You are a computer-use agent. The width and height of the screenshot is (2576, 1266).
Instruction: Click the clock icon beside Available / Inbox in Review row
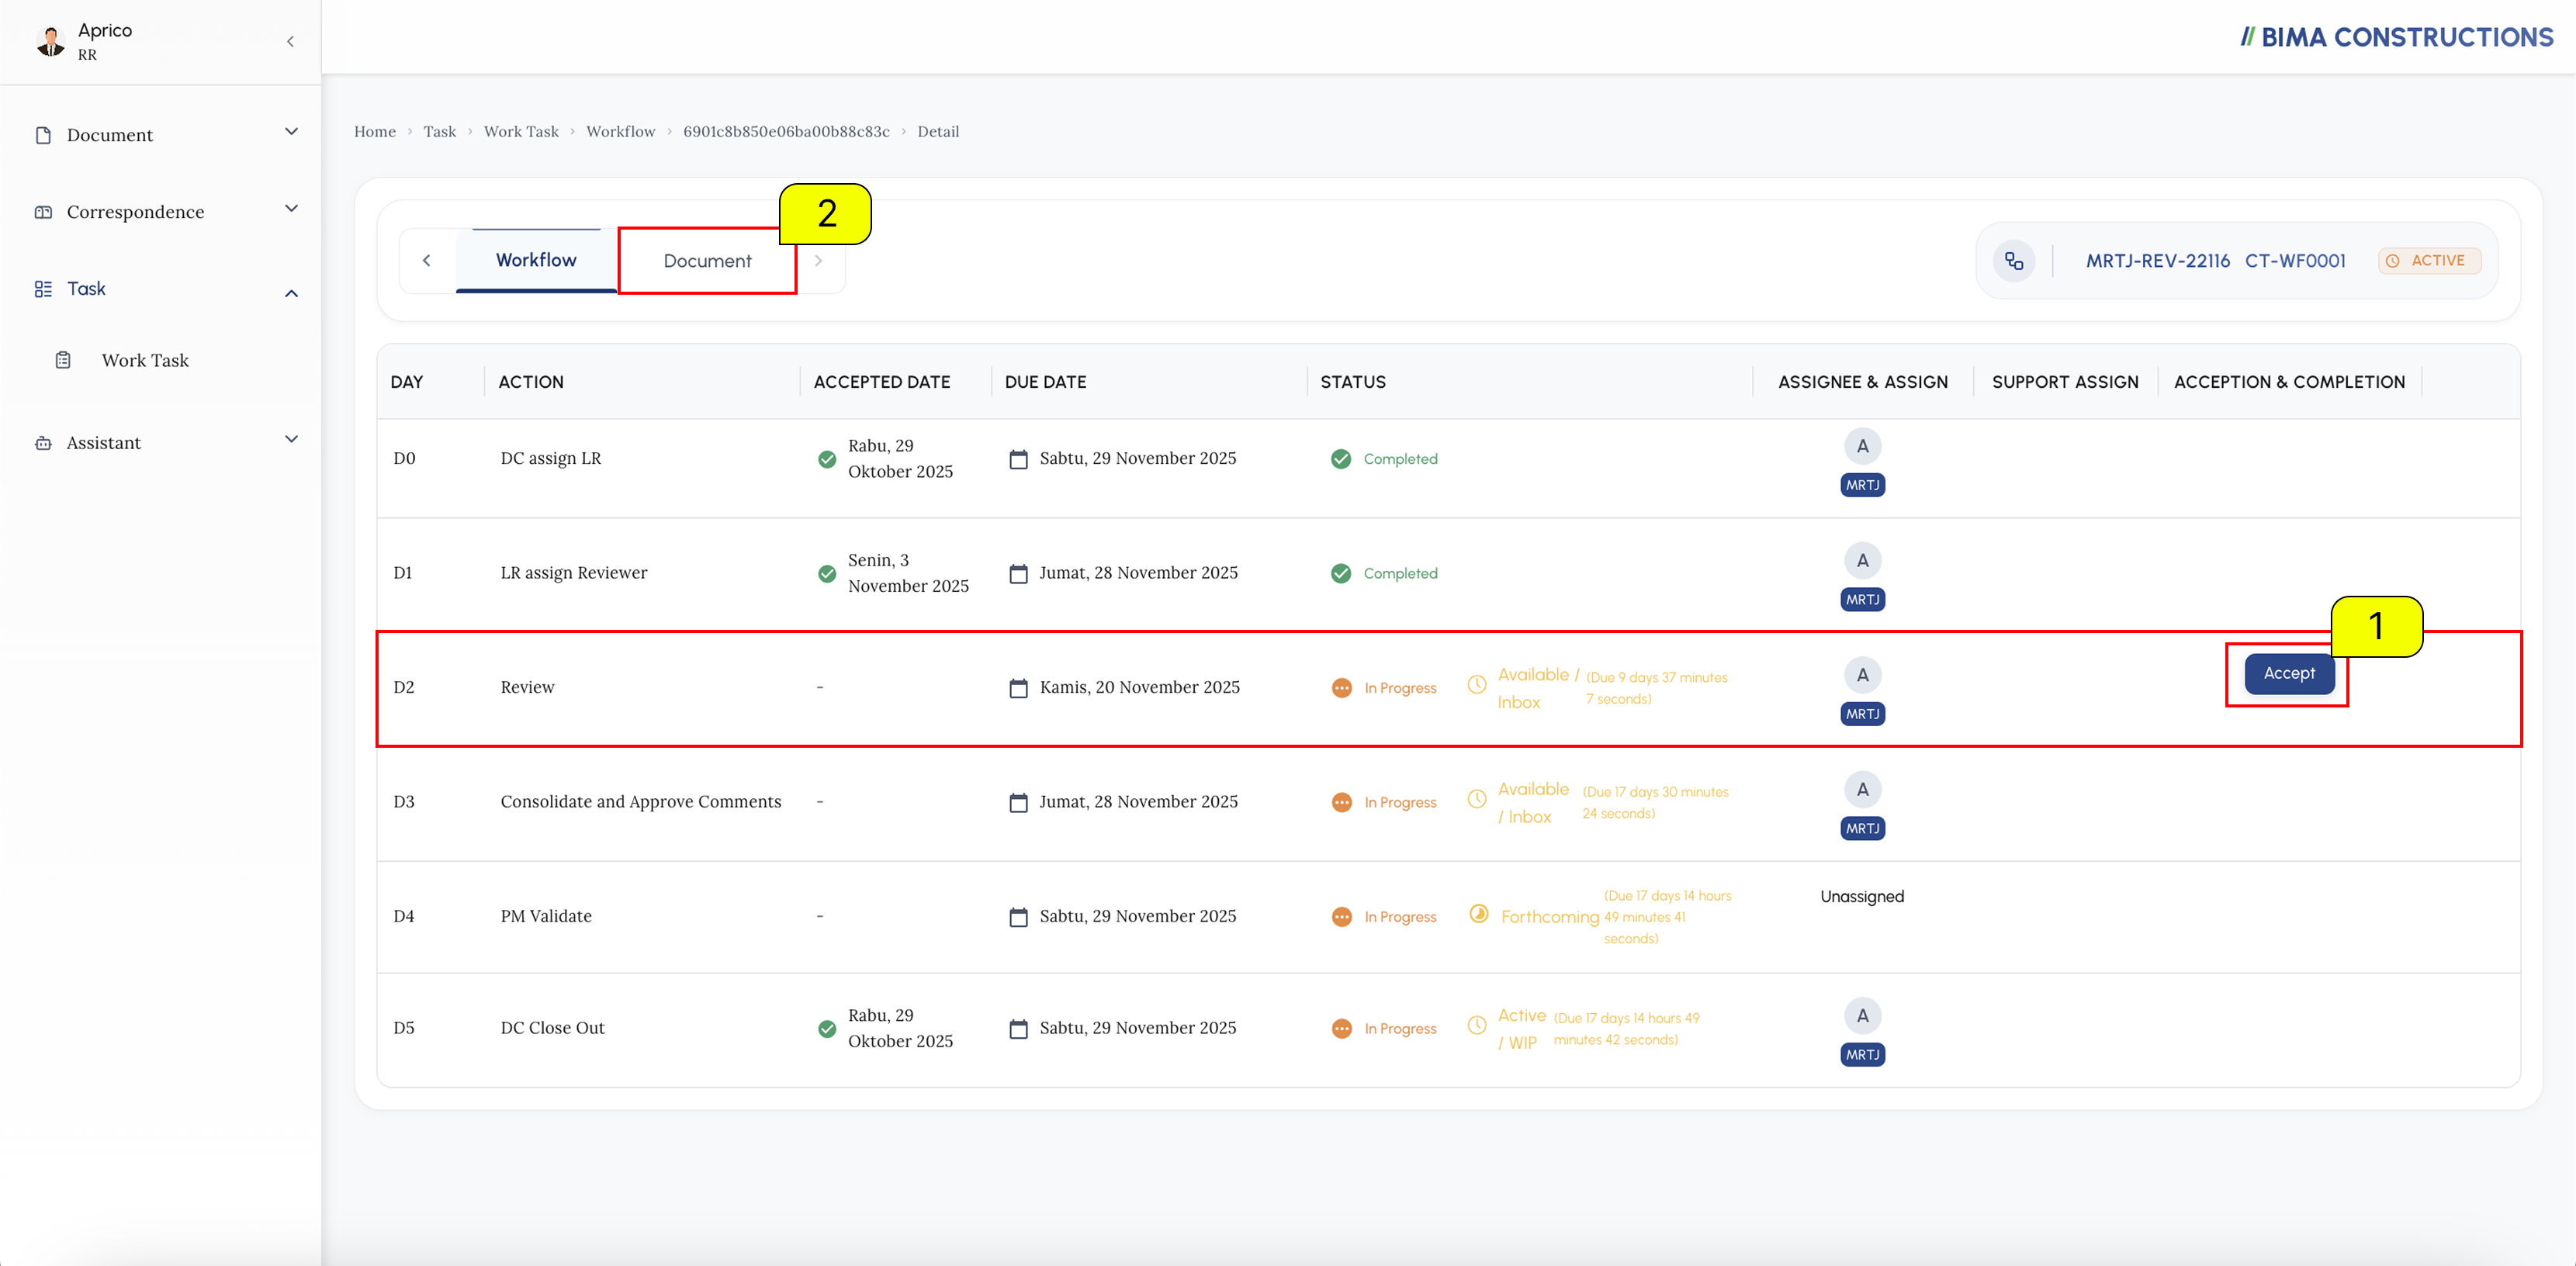point(1477,686)
